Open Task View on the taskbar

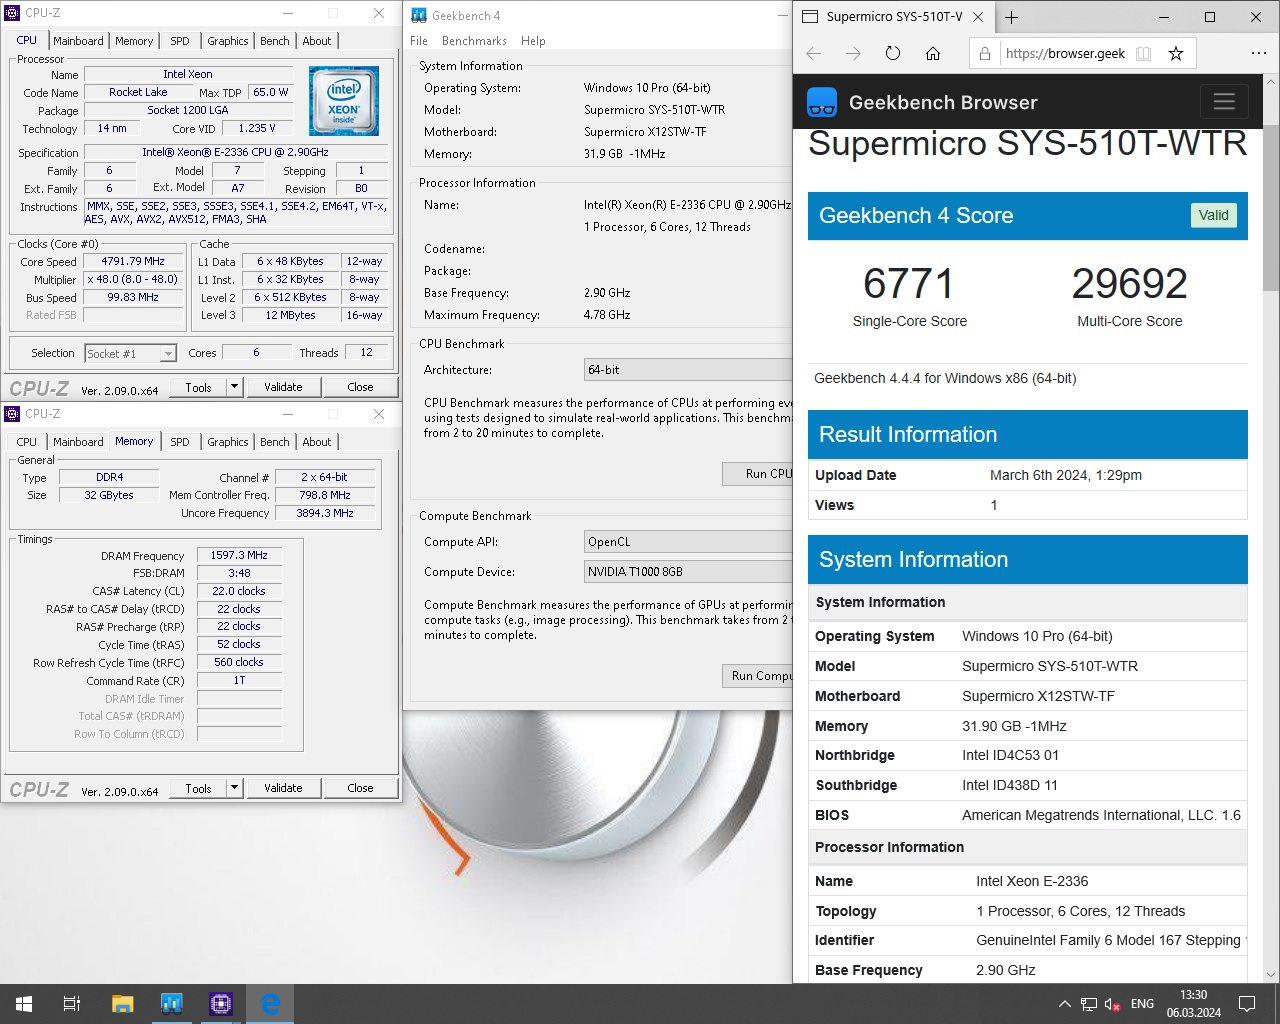click(x=72, y=1004)
